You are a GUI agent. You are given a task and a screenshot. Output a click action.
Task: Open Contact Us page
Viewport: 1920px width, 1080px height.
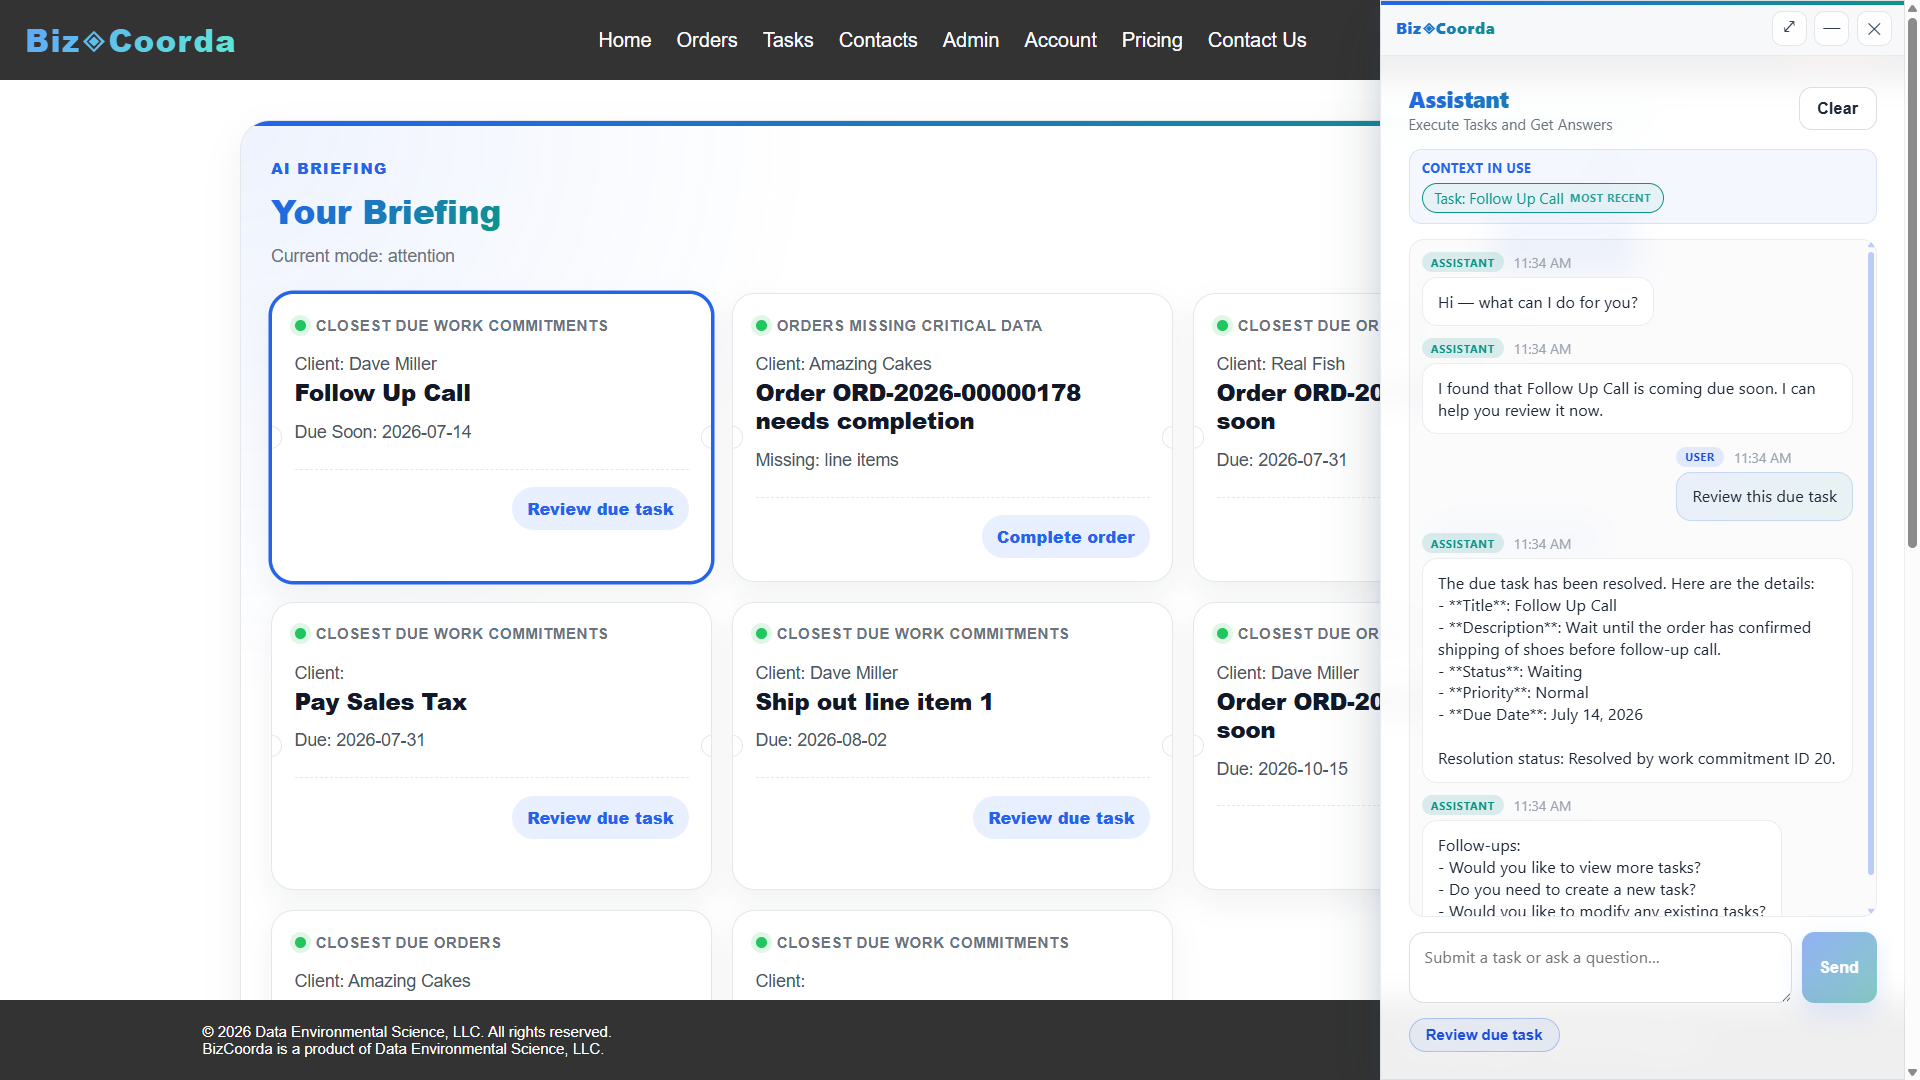[1257, 40]
